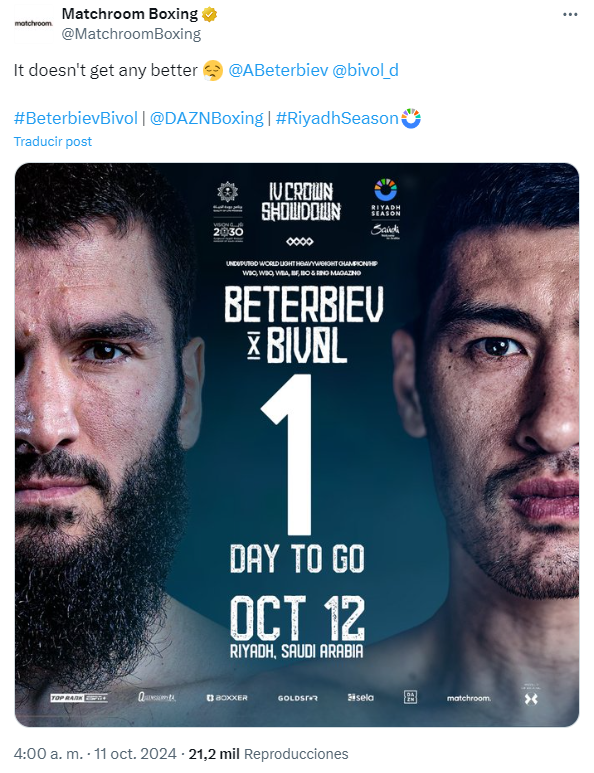594x773 pixels.
Task: Click the Top Rank logo on poster
Action: coord(79,698)
